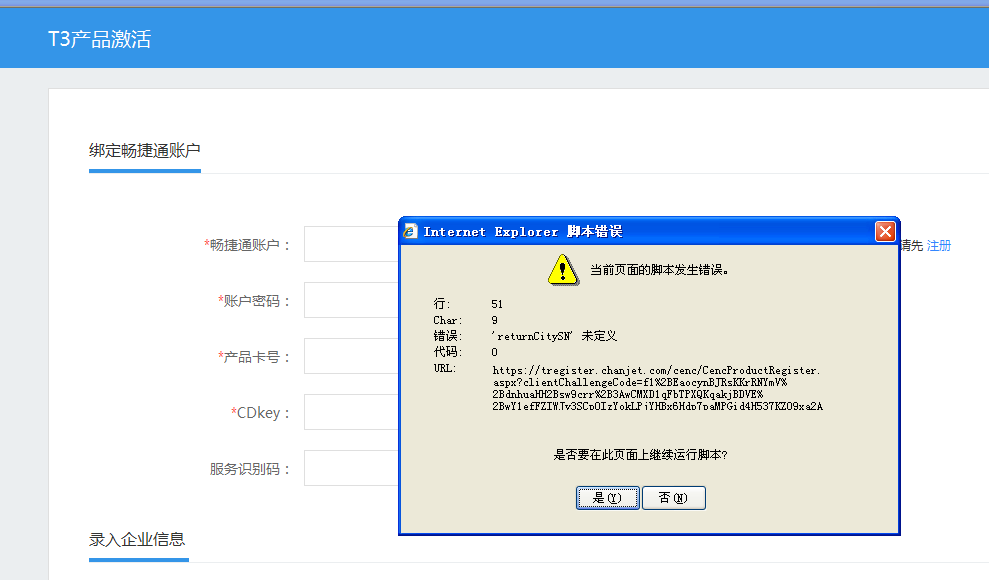Click the 否(N) button in script error dialog
The width and height of the screenshot is (989, 580).
click(x=674, y=498)
